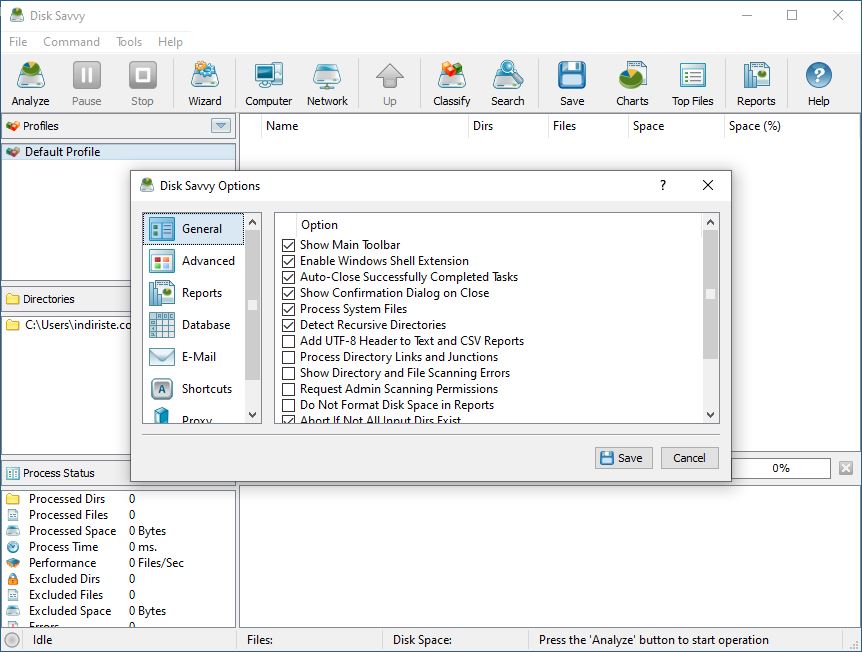Screen dimensions: 862x652
Task: Click the progress bar cancel X icon
Action: point(846,468)
